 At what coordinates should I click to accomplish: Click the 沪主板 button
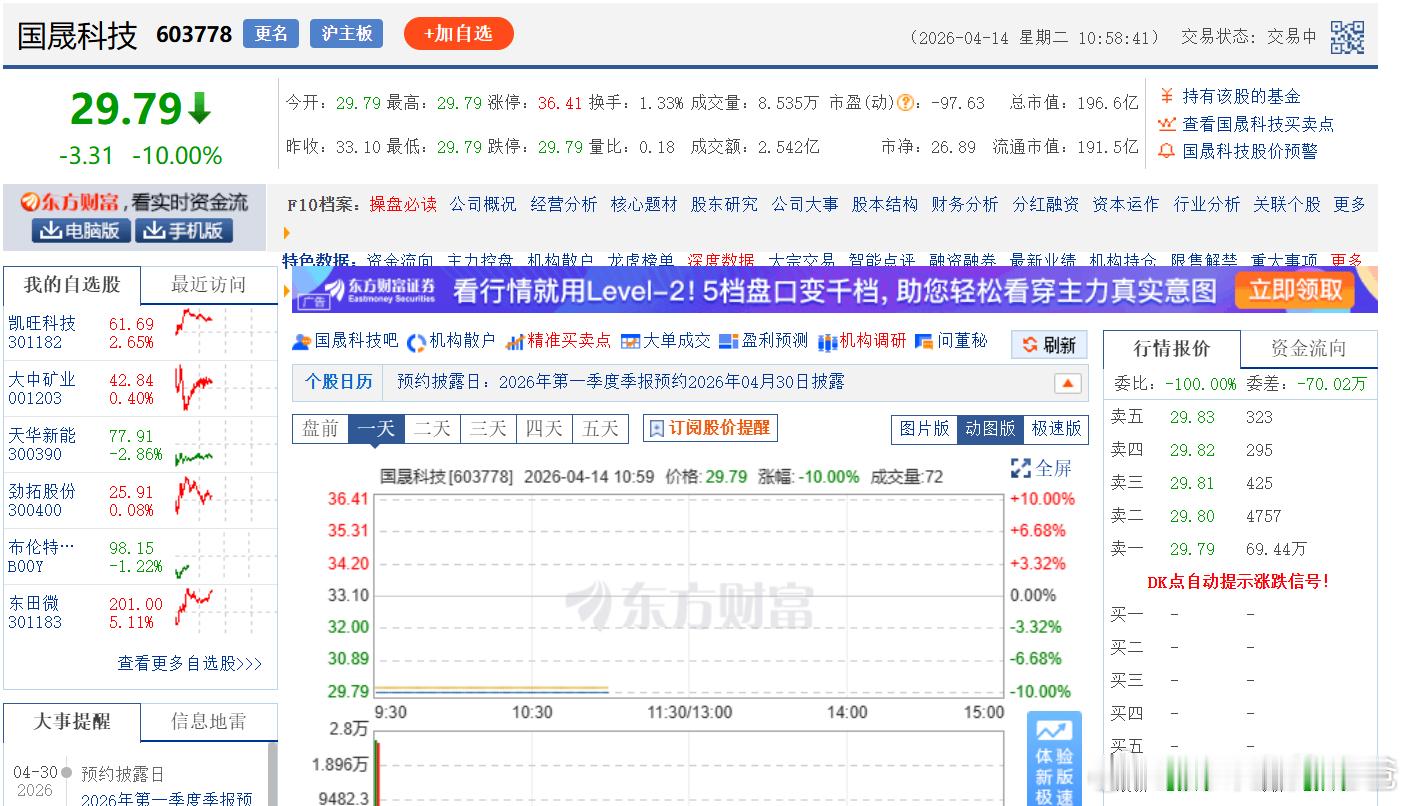(347, 34)
